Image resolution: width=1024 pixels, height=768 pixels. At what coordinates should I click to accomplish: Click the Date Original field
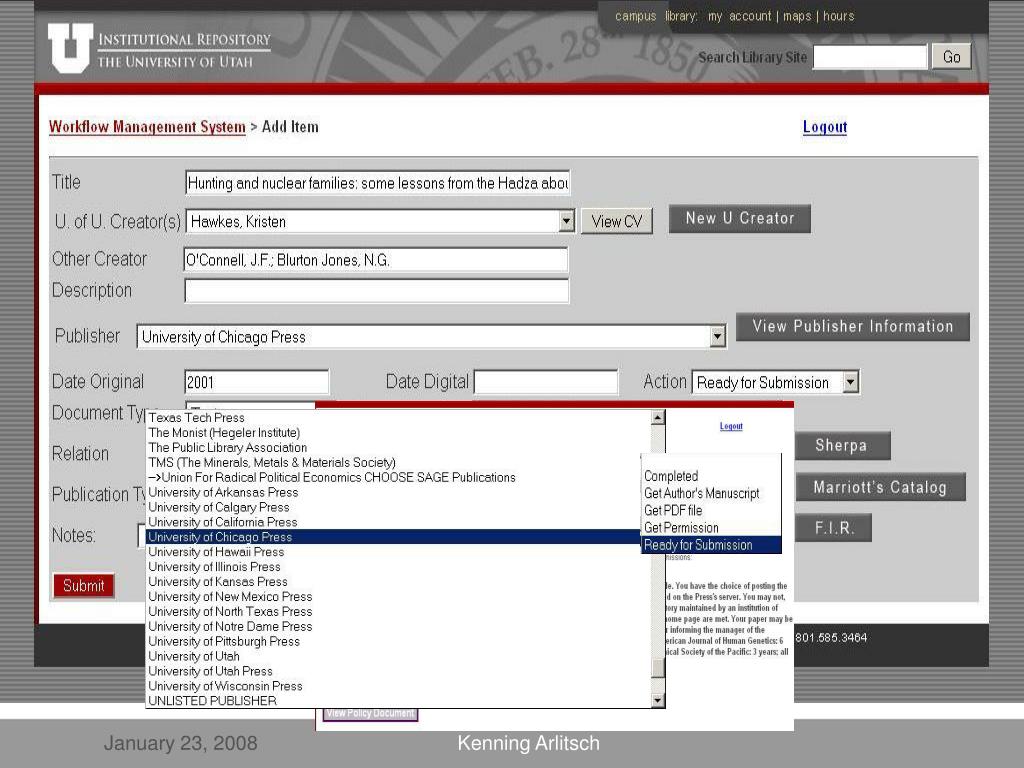pos(257,382)
